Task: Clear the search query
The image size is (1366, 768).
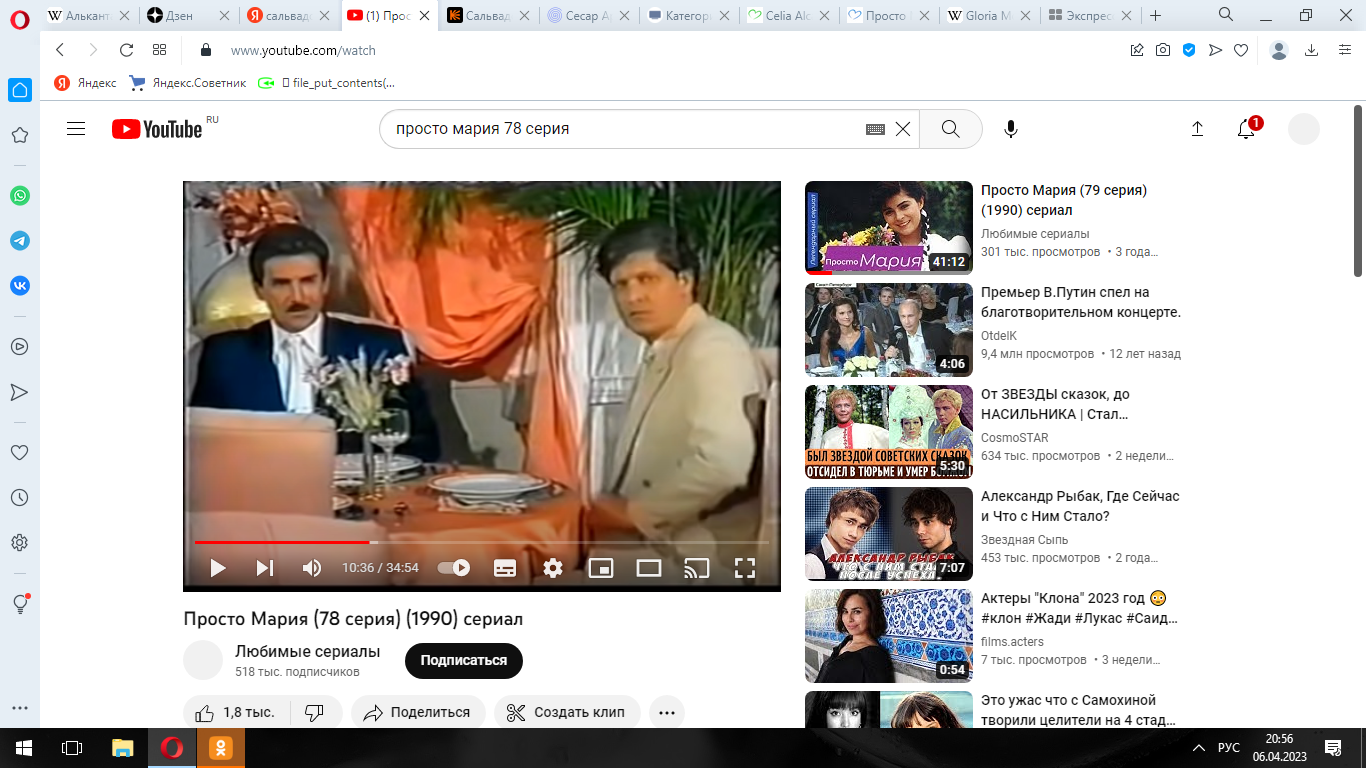Action: [903, 129]
